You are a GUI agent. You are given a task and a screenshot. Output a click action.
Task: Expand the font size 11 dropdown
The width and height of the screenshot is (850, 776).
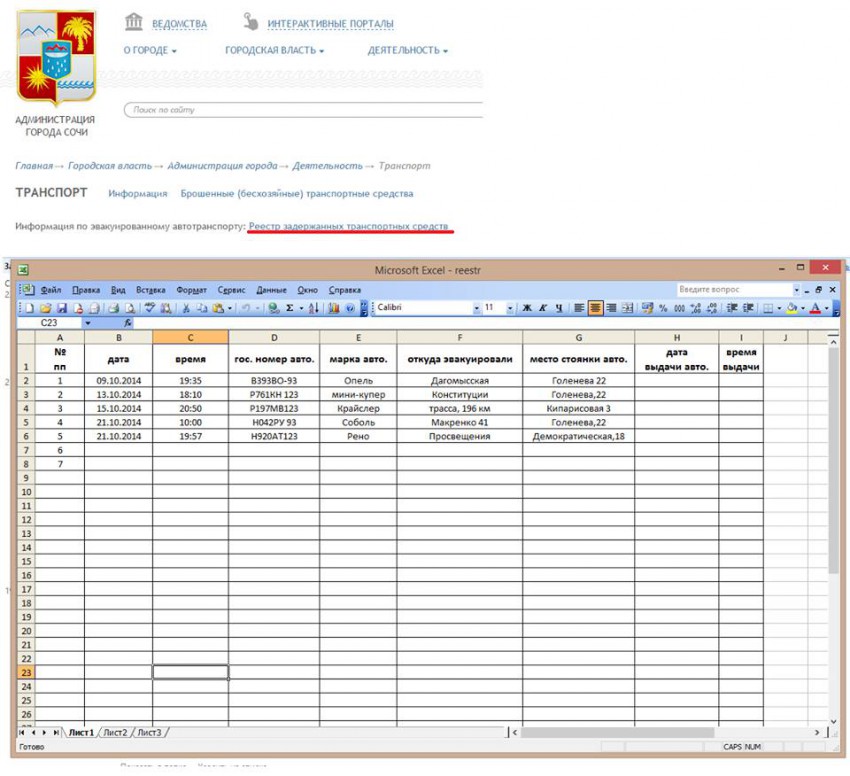coord(508,309)
